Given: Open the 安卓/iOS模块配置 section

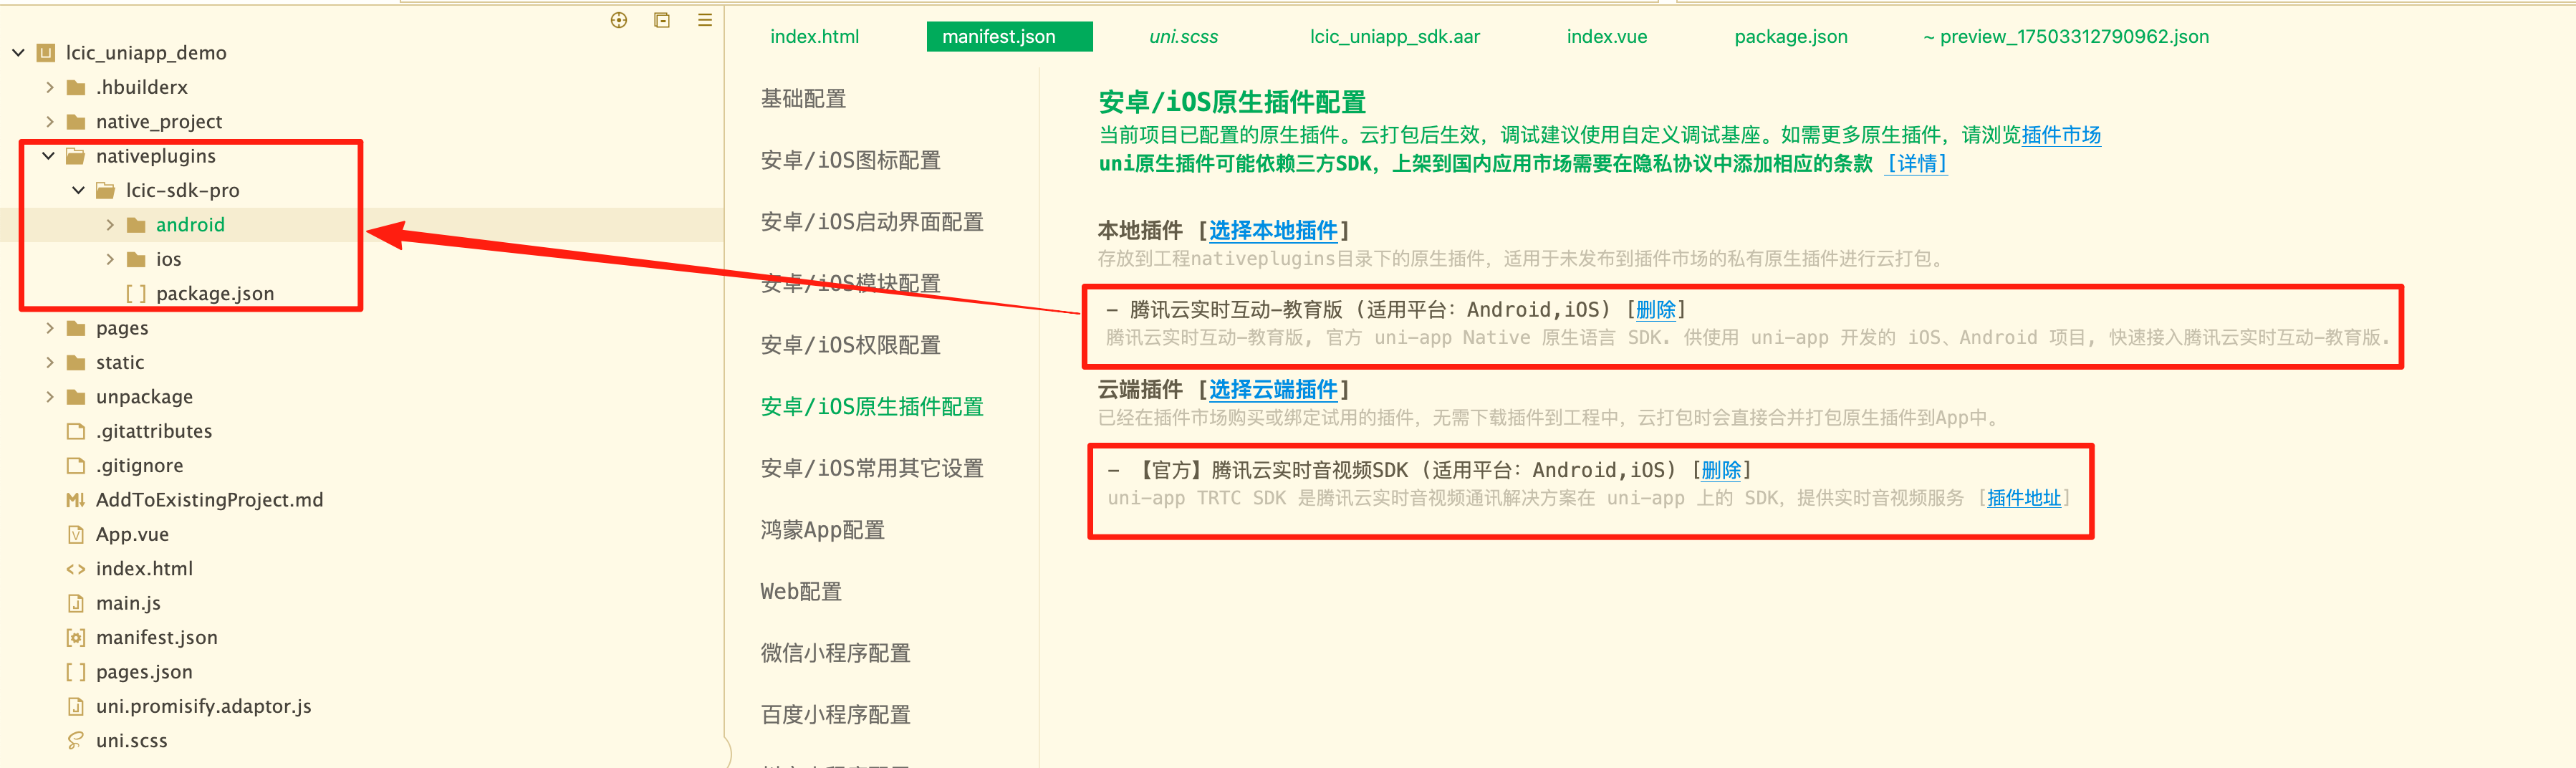Looking at the screenshot, I should (850, 284).
